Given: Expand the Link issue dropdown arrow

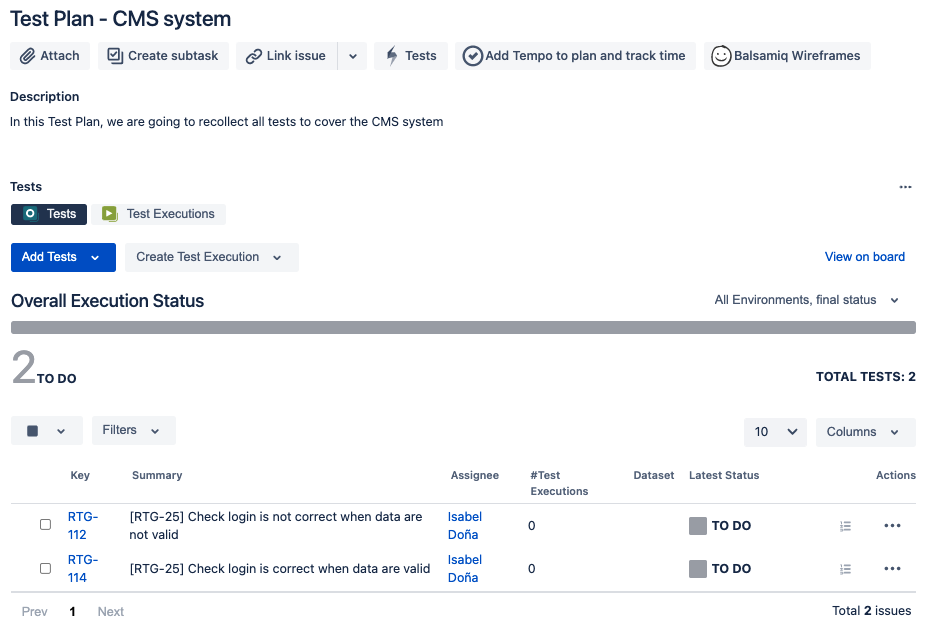Looking at the screenshot, I should [x=353, y=56].
